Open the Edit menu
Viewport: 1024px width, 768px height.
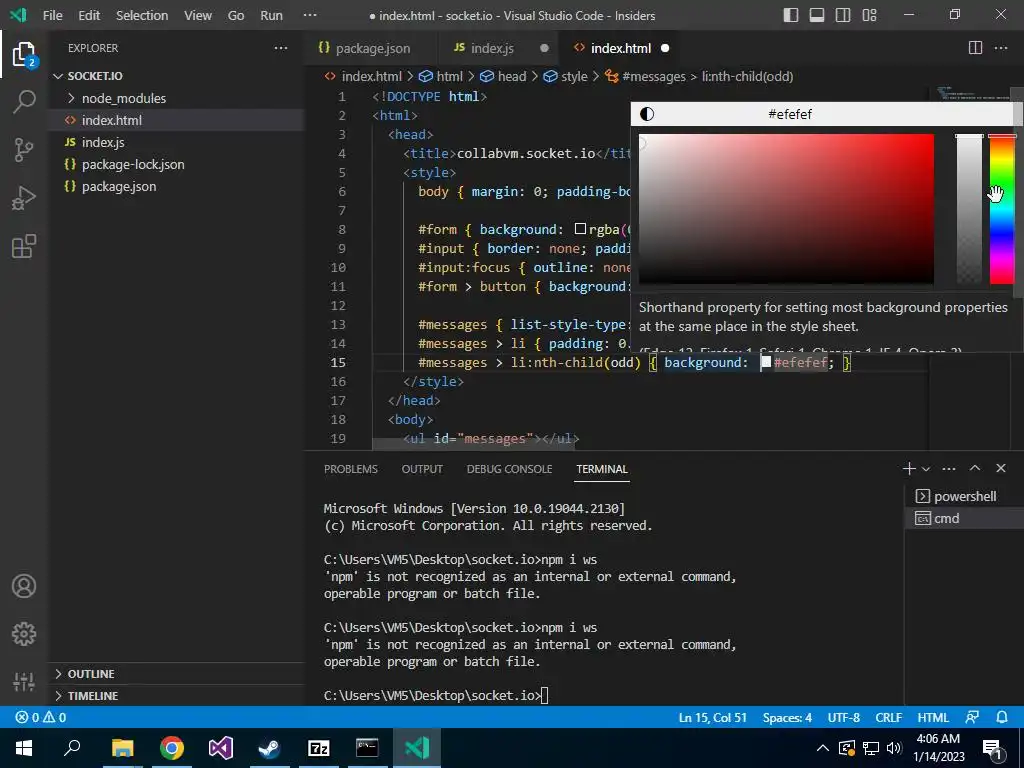pyautogui.click(x=89, y=15)
